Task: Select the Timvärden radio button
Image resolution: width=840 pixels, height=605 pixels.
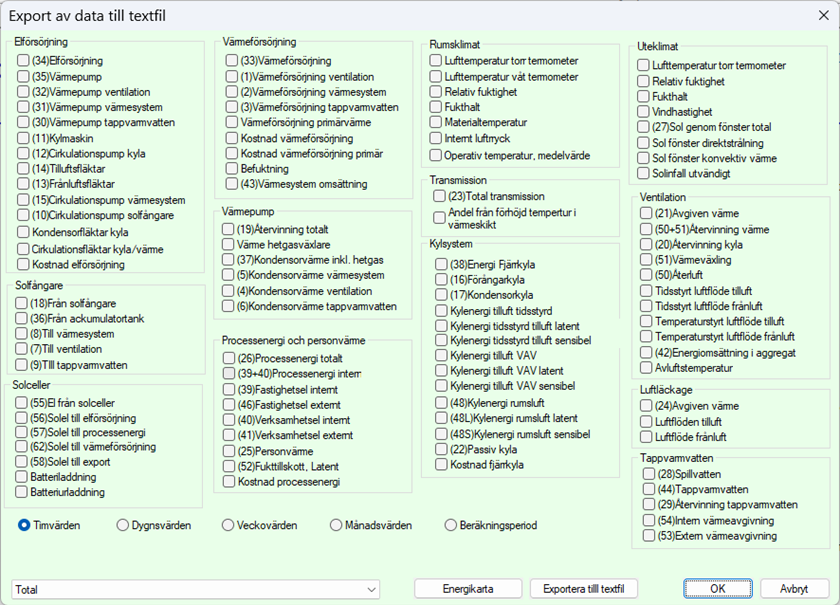Action: pyautogui.click(x=25, y=525)
